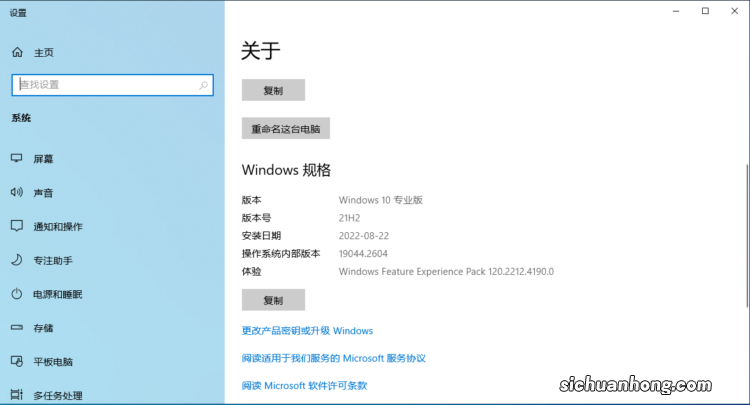750x405 pixels.
Task: Click the Home house icon
Action: [x=17, y=52]
